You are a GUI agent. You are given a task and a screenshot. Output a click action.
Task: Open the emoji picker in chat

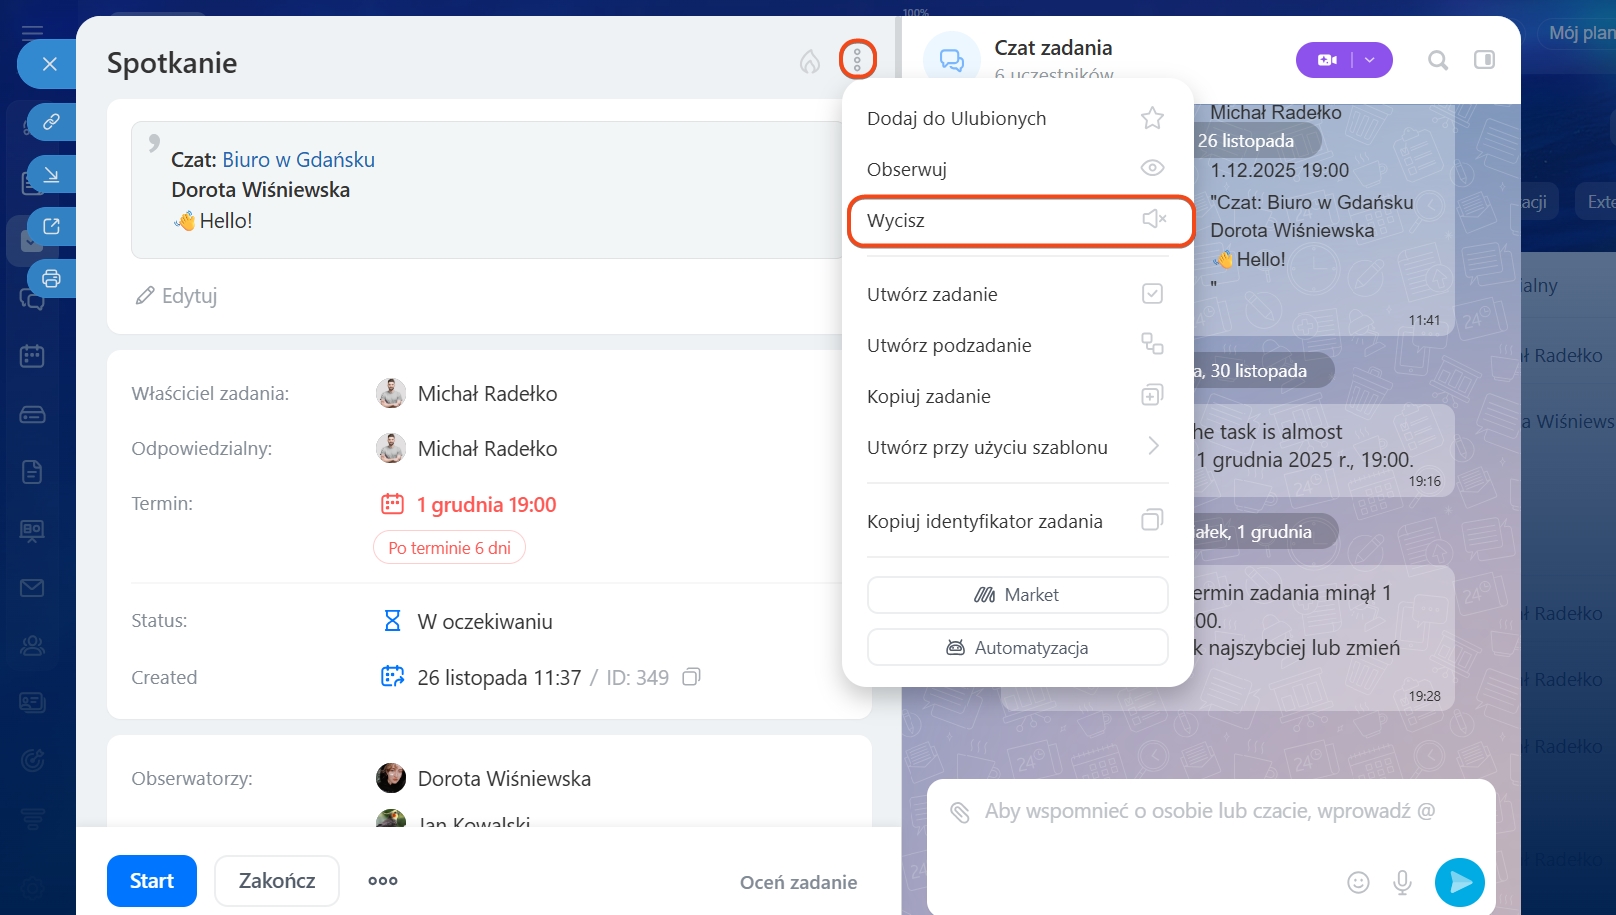[x=1357, y=881]
